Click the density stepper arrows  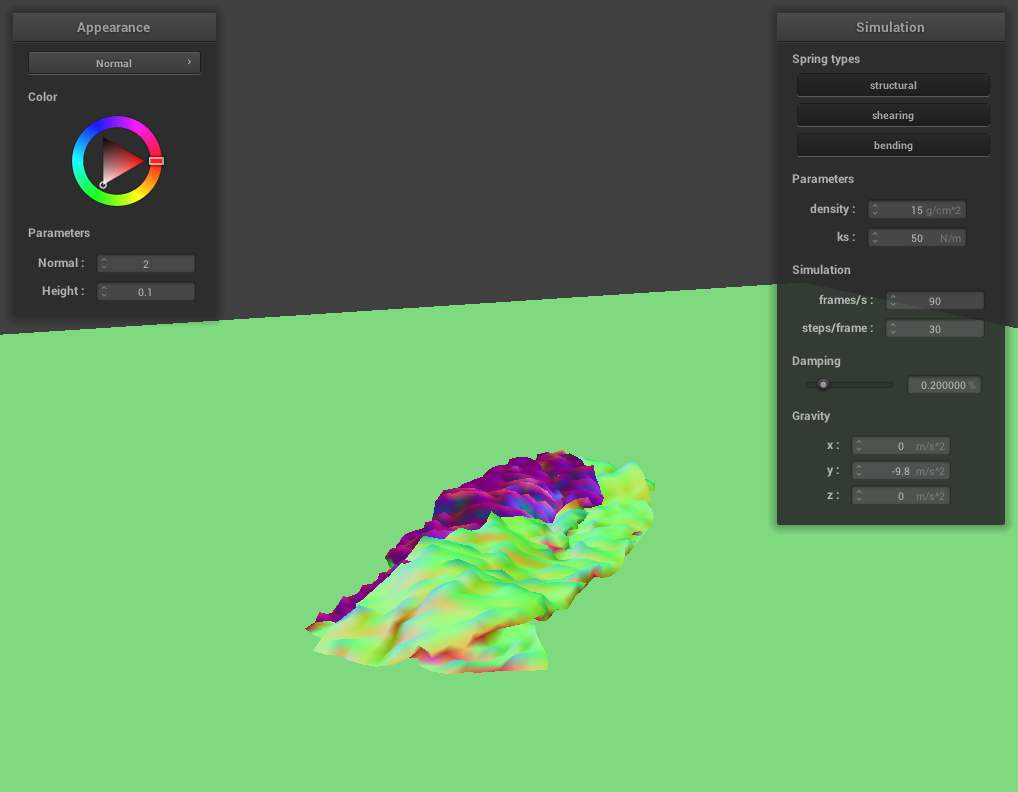875,210
